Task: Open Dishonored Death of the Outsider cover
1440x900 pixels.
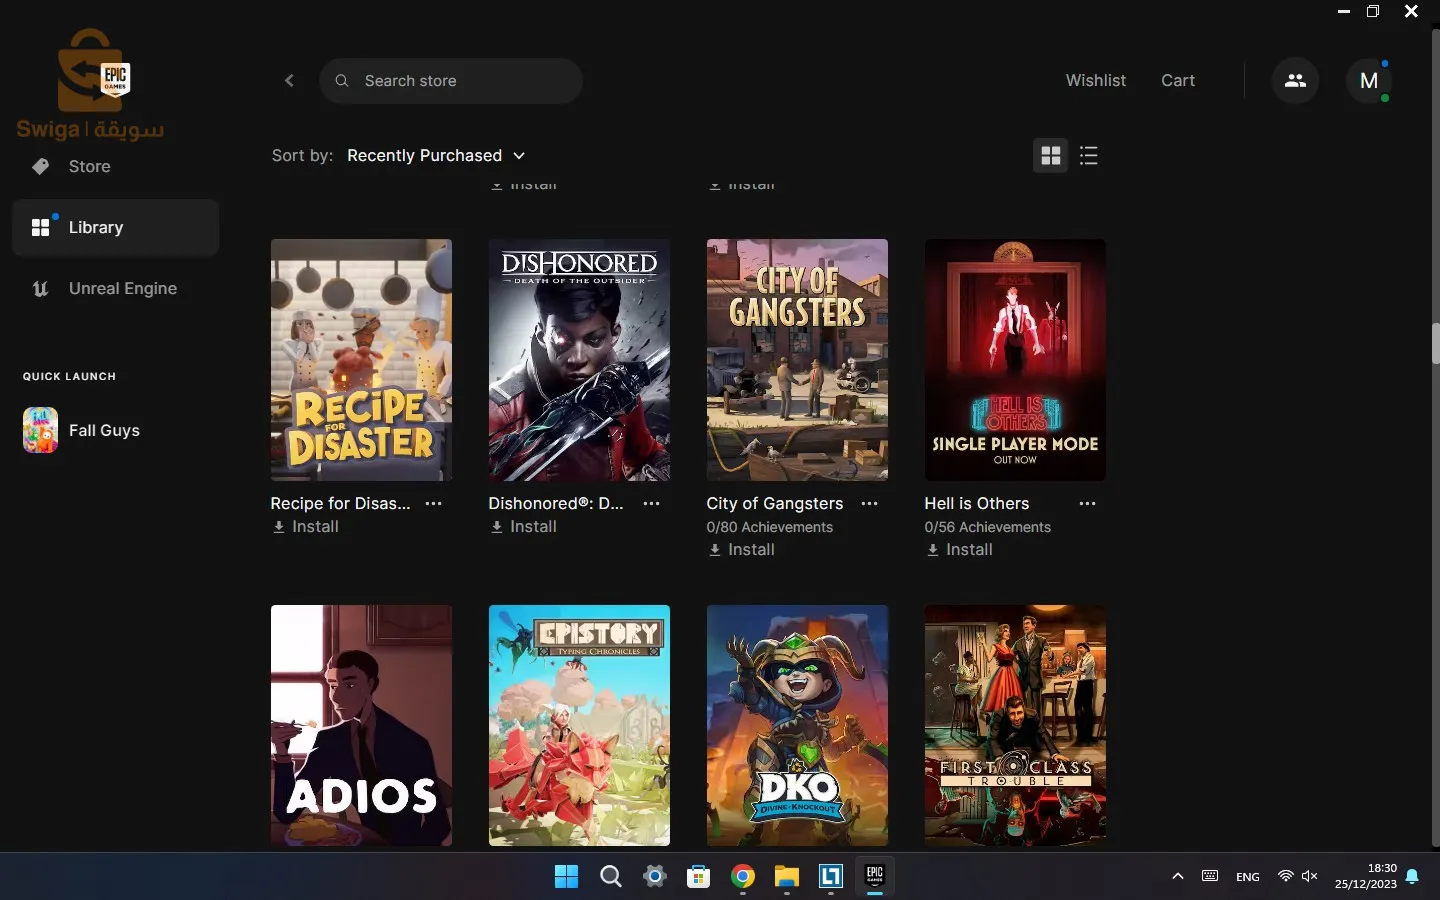Action: coord(579,360)
